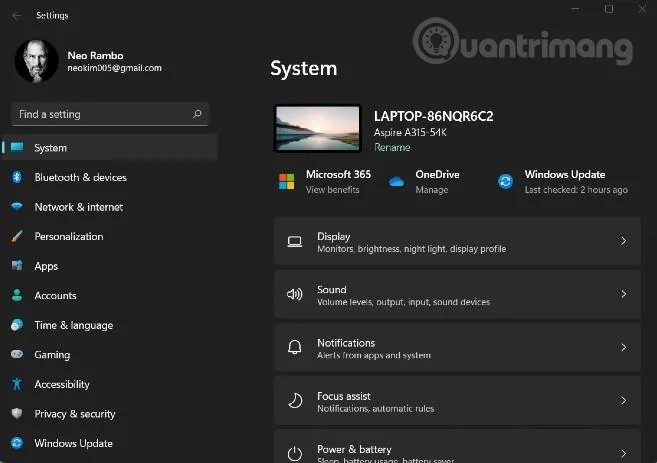Click the Power & battery row title

click(x=354, y=449)
